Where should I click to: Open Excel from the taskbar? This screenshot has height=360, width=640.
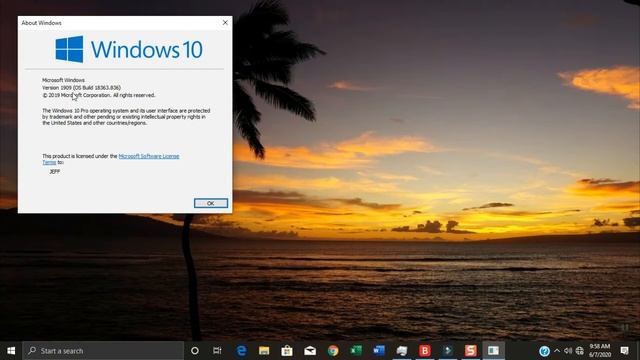(x=356, y=351)
